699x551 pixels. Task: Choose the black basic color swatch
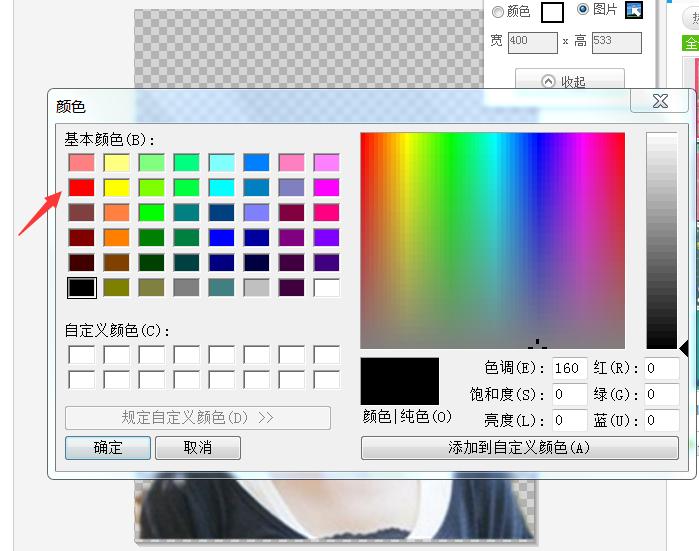(81, 288)
